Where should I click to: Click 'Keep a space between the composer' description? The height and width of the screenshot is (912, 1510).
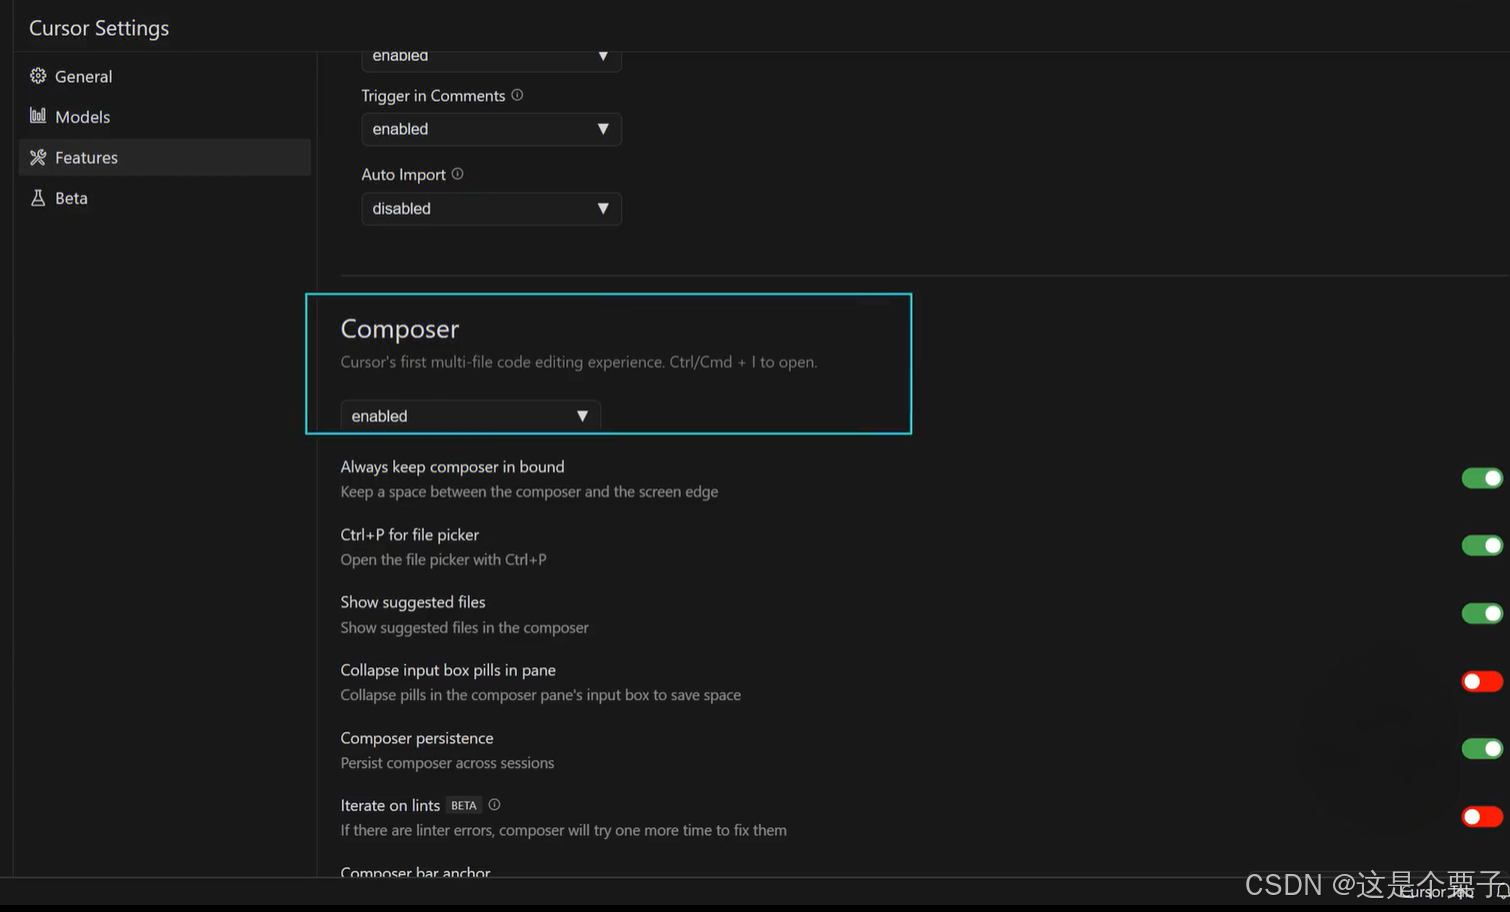point(529,492)
